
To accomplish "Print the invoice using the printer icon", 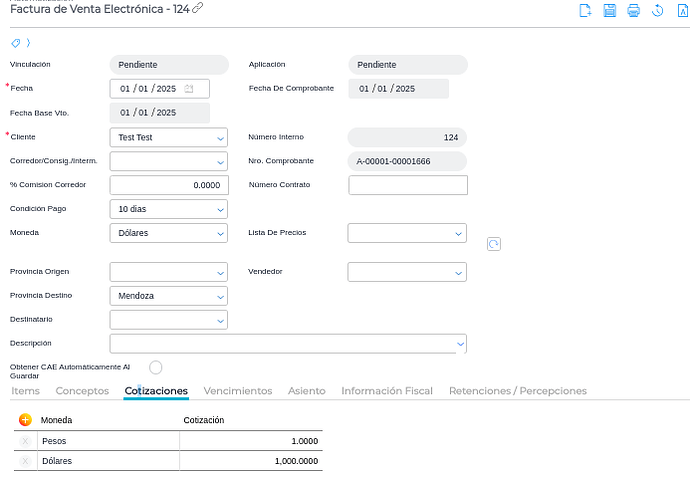I will click(x=633, y=11).
